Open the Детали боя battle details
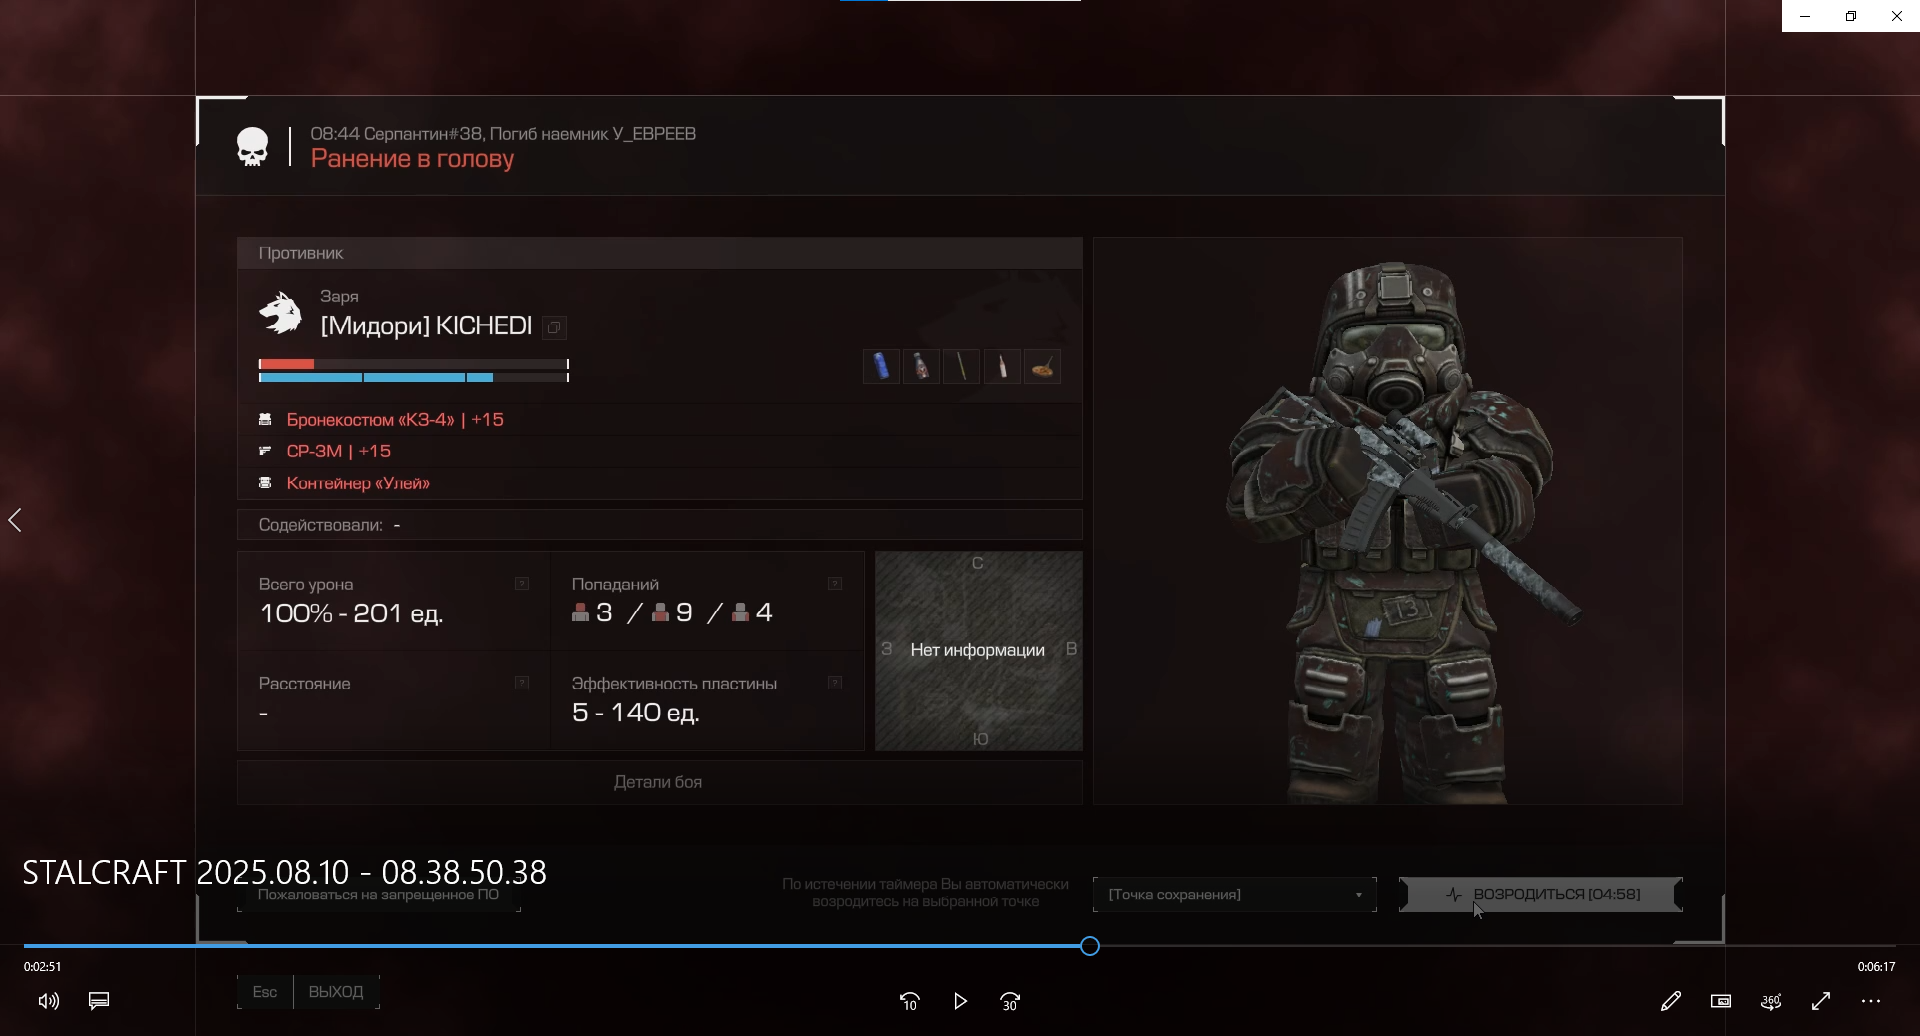 pos(660,782)
